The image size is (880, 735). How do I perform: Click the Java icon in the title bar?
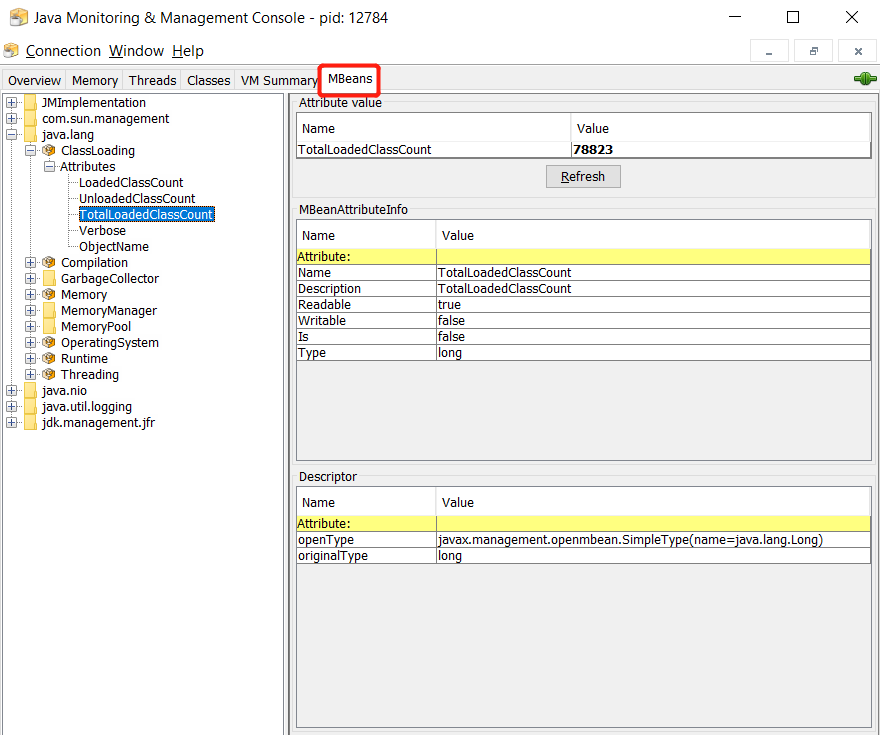pos(19,17)
